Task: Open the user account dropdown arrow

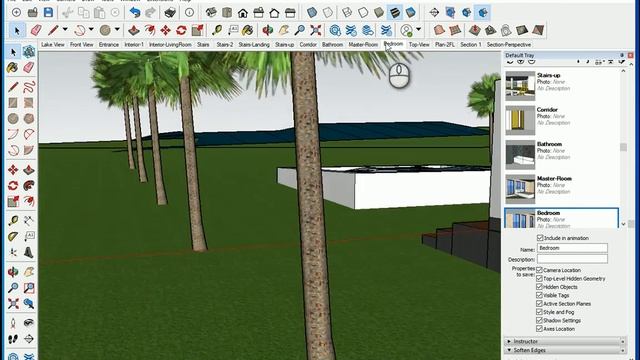Action: 418,29
